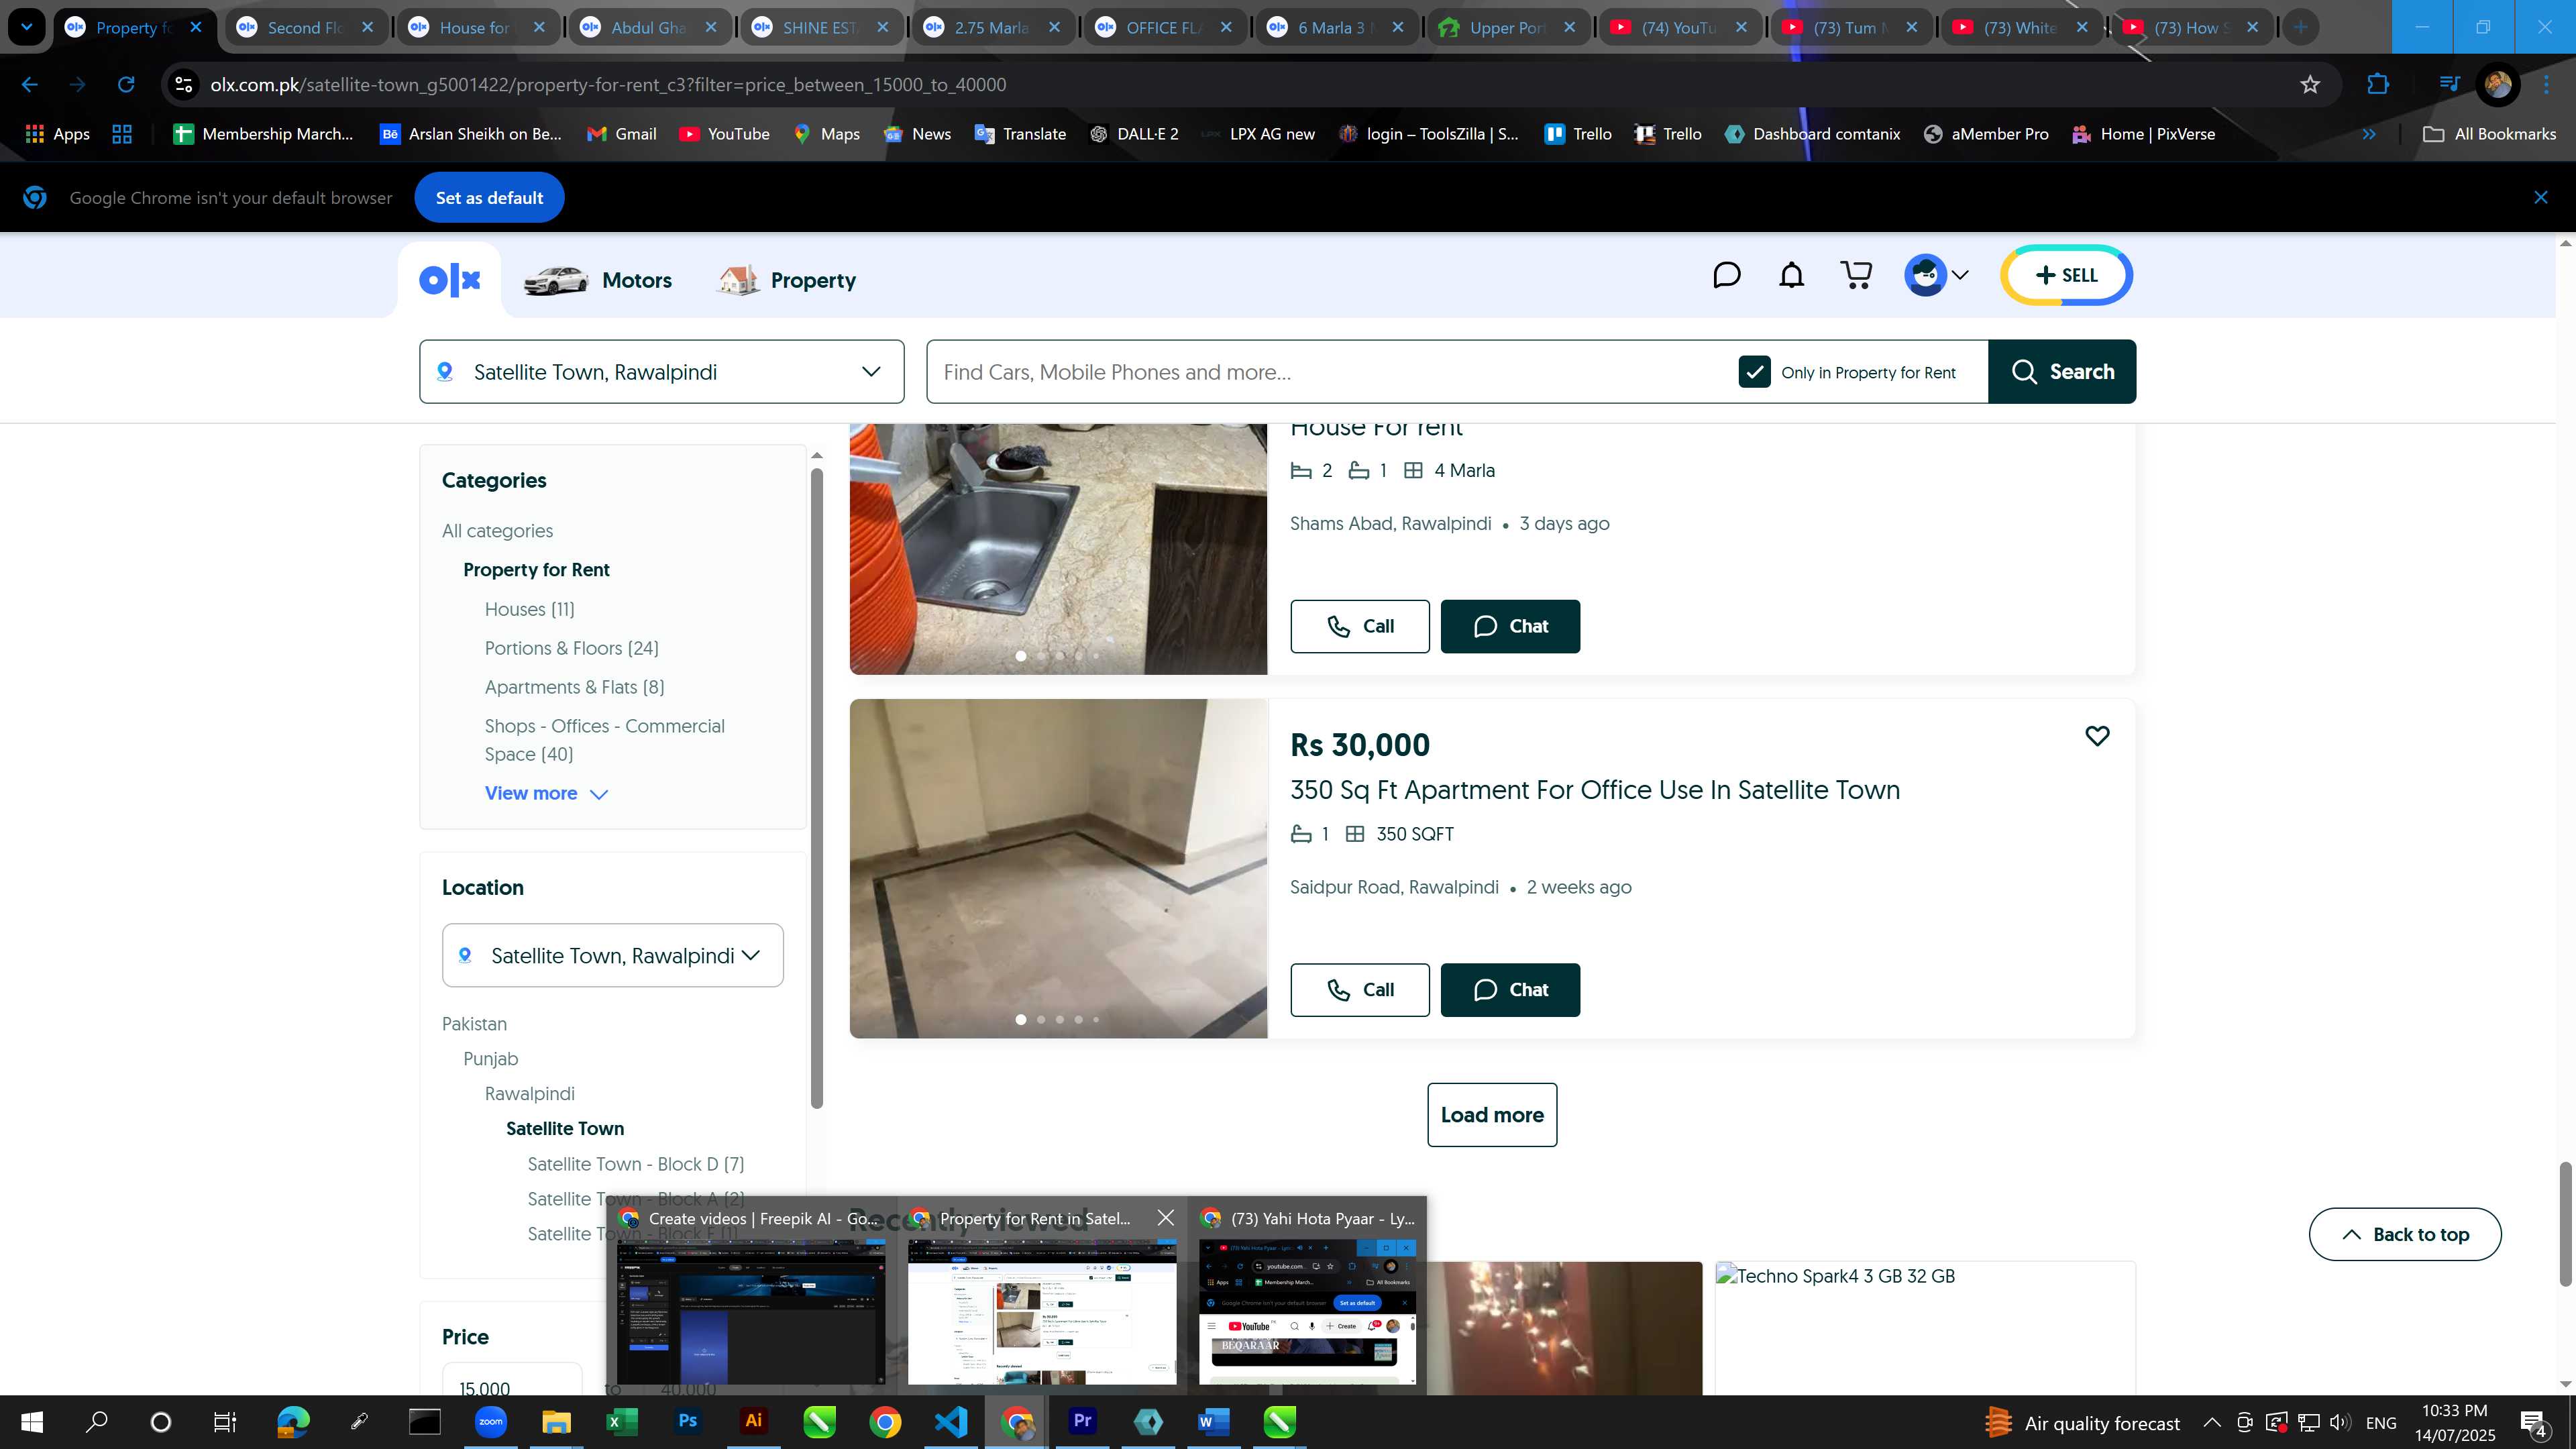Click Set as default browser button
The height and width of the screenshot is (1449, 2576).
[x=489, y=198]
